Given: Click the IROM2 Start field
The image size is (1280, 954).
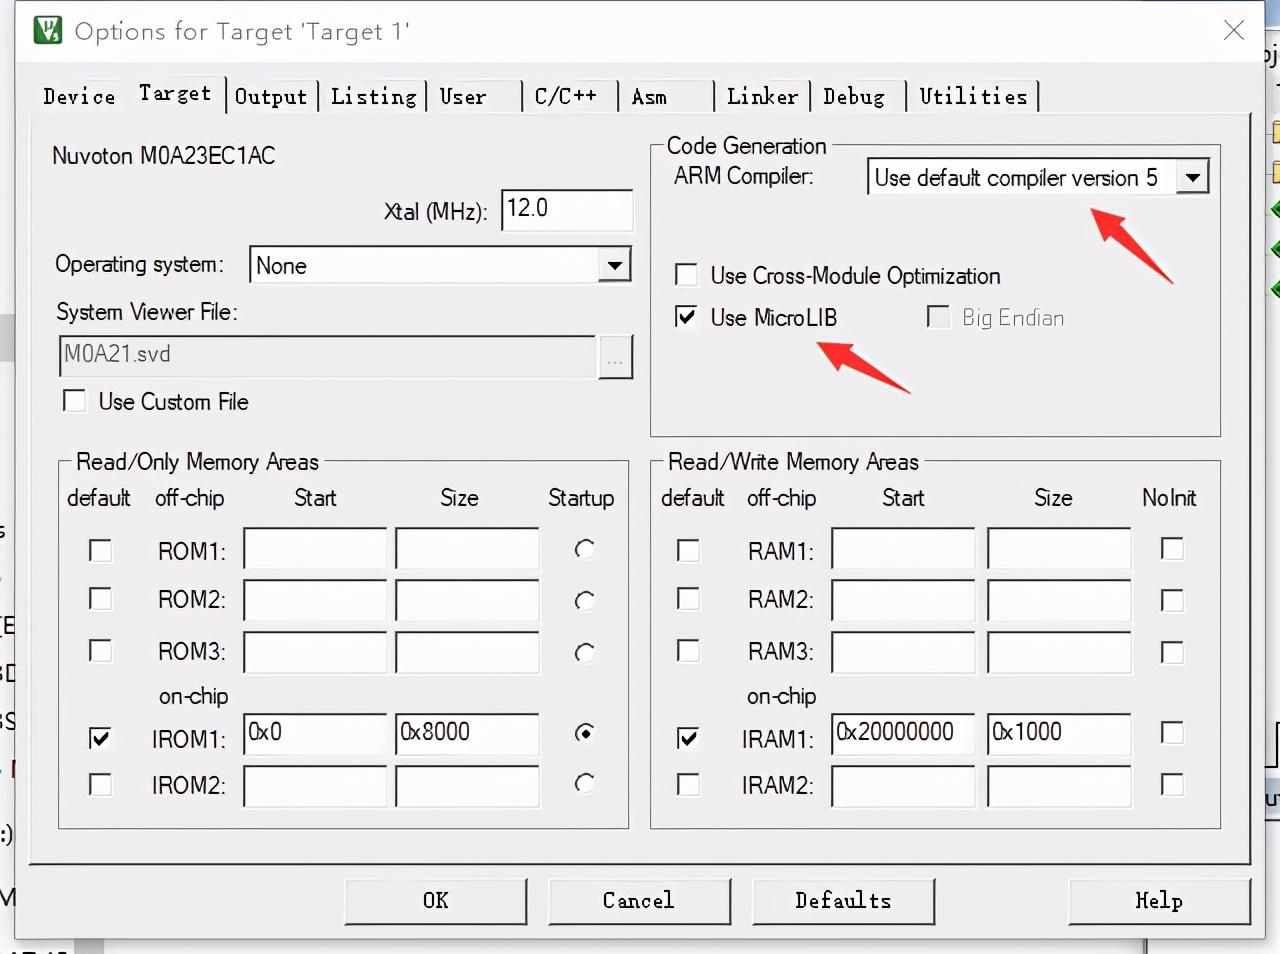Looking at the screenshot, I should click(315, 786).
